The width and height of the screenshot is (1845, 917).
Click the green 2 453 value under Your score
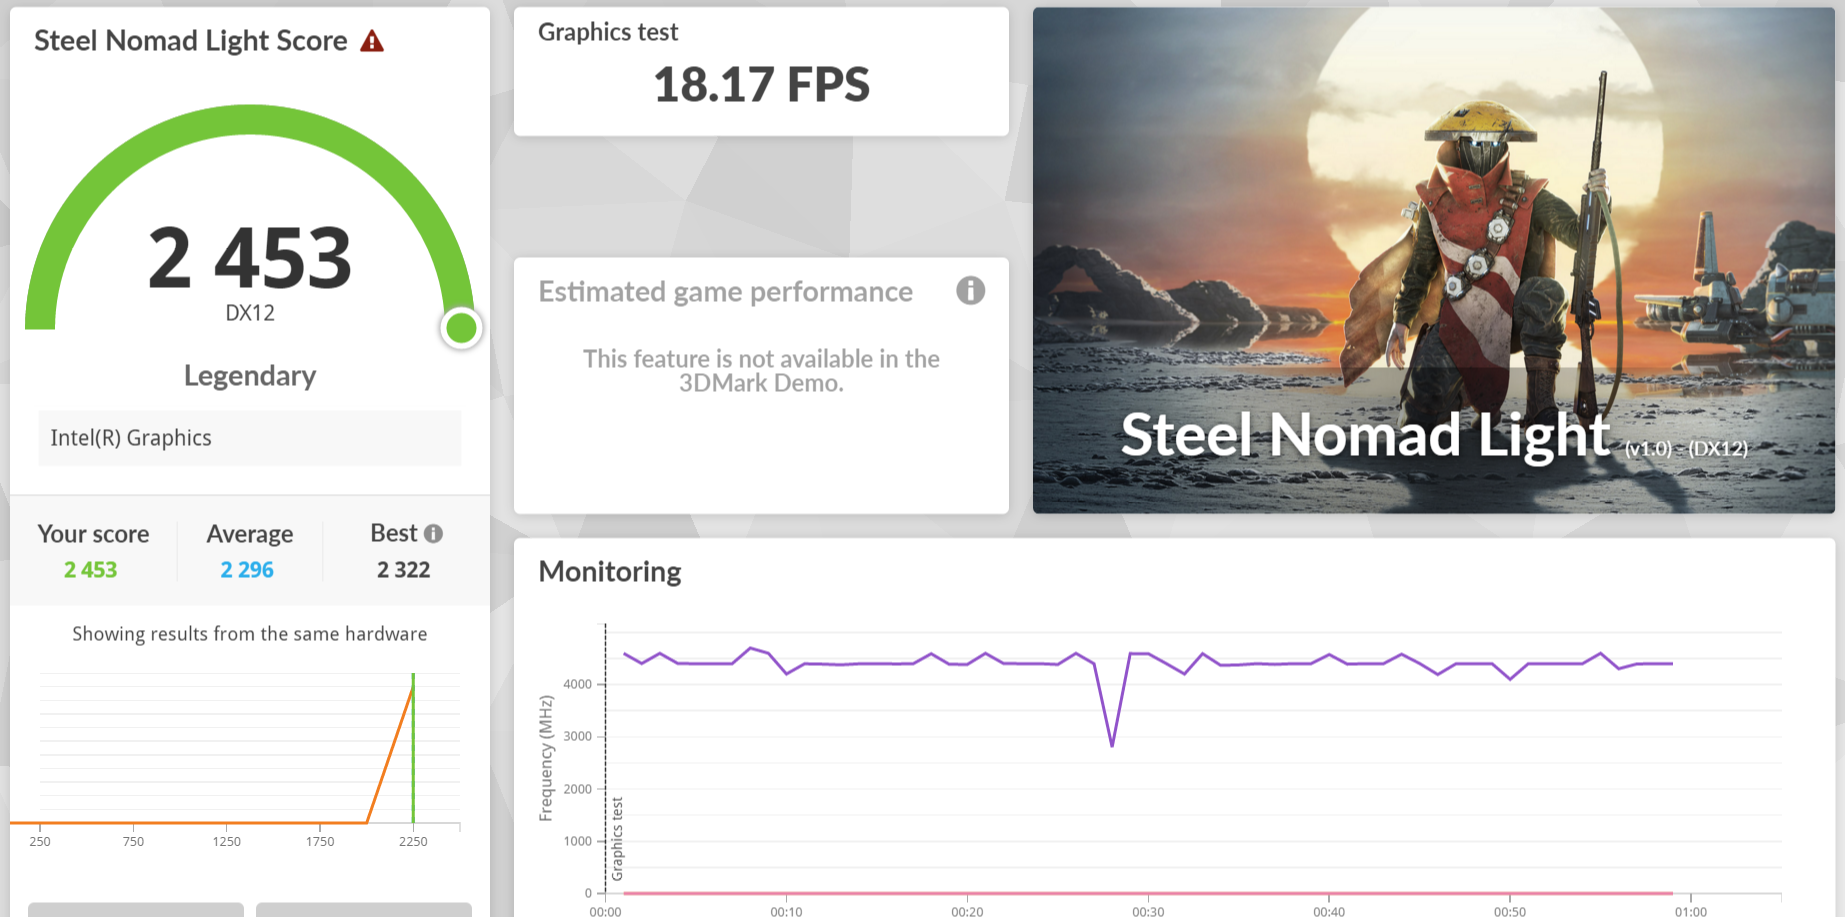[91, 570]
